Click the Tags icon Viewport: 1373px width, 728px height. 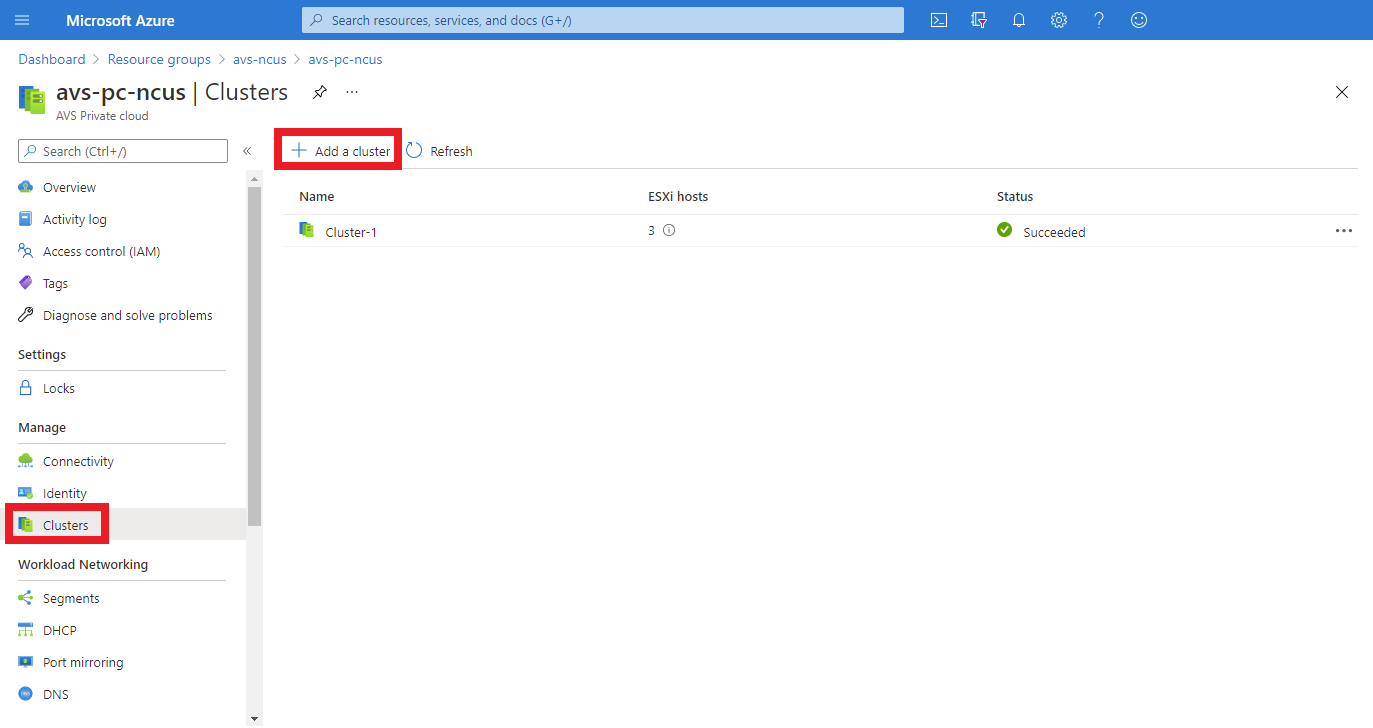[26, 283]
